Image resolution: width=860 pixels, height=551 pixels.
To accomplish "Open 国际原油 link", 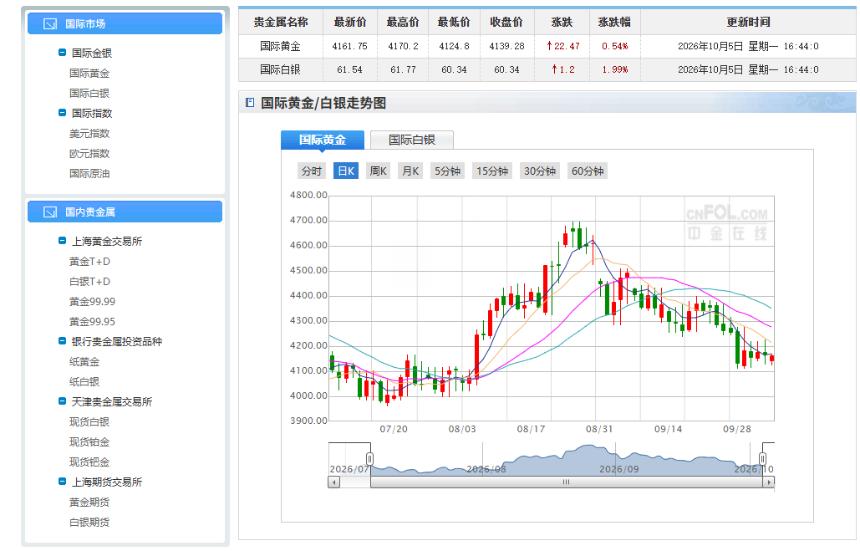I will [x=89, y=173].
